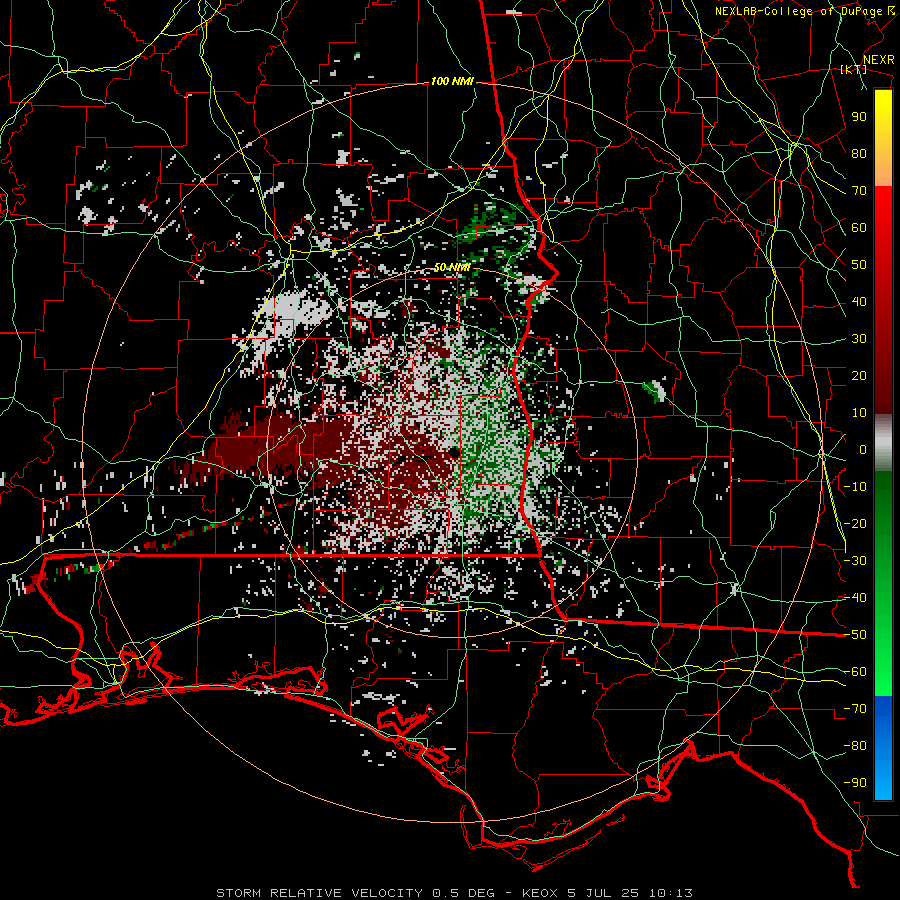The width and height of the screenshot is (900, 900).
Task: Click the 50 NMI range ring label
Action: [452, 267]
